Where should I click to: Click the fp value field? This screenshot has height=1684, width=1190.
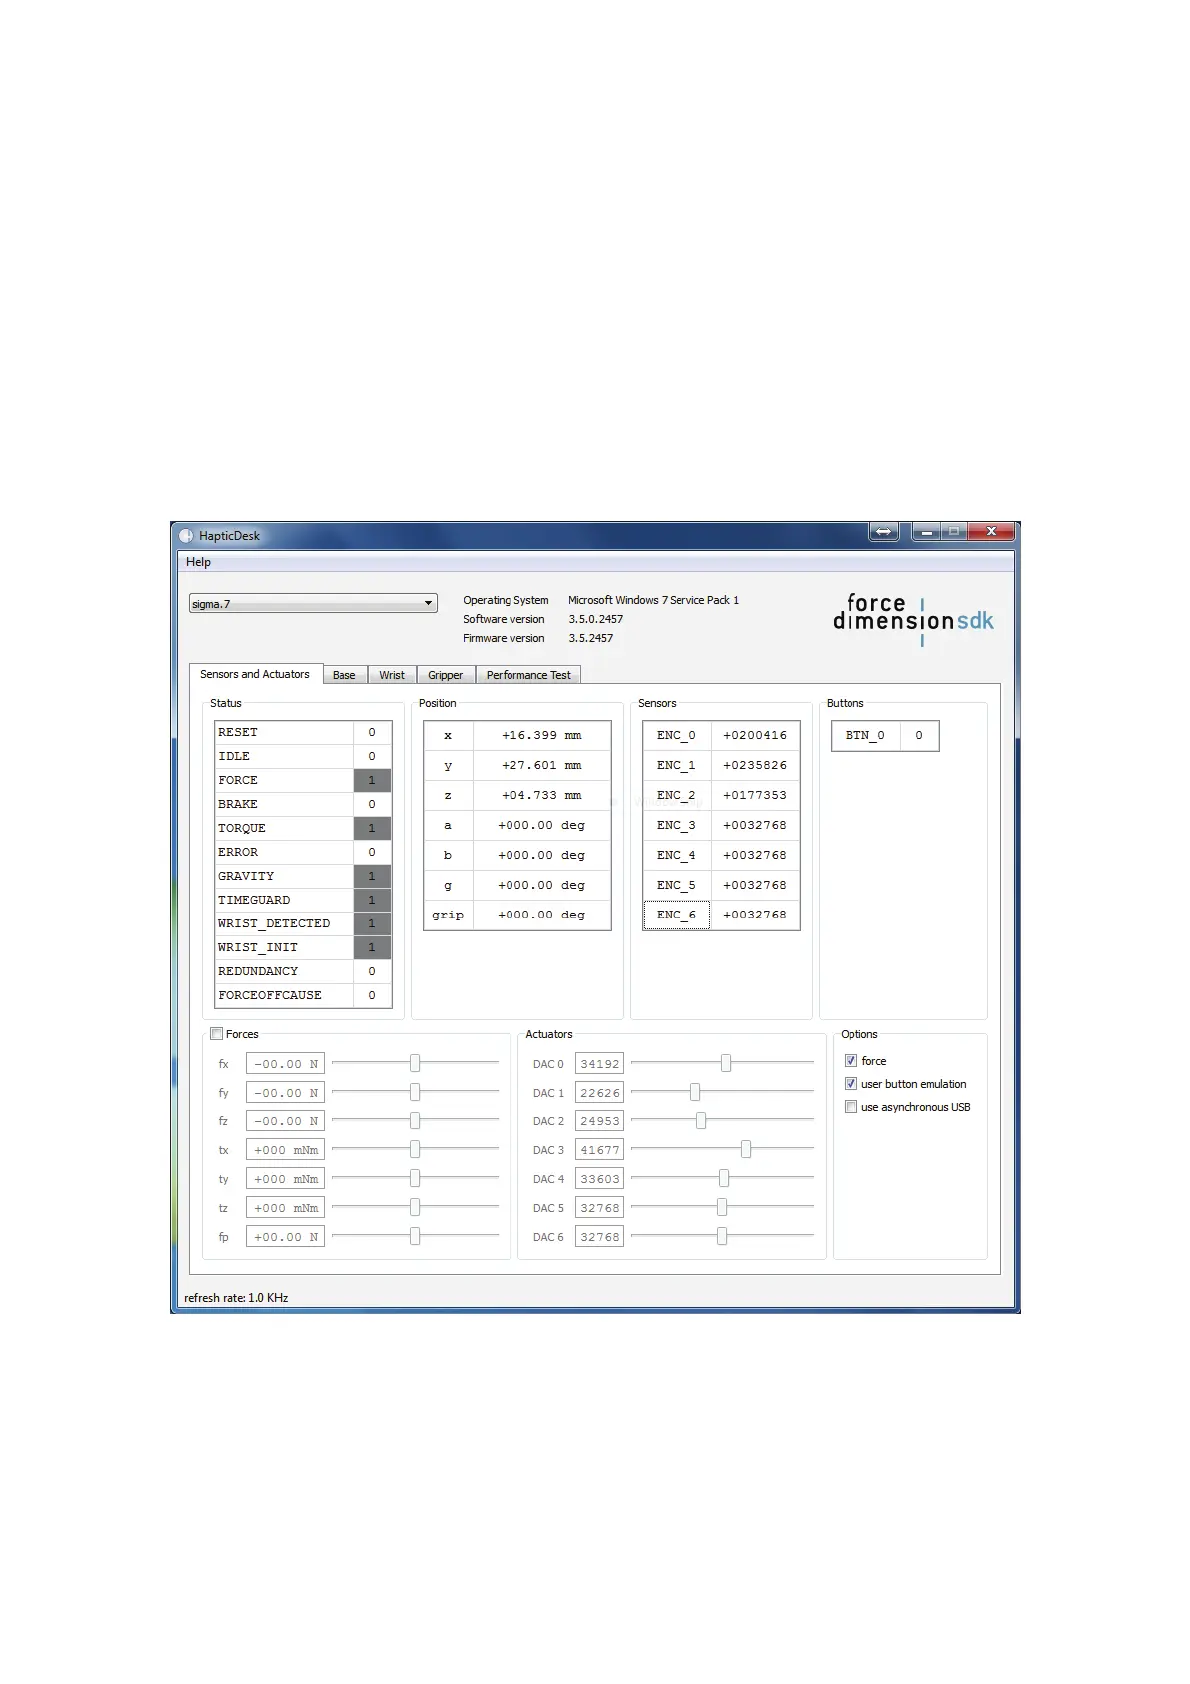(x=285, y=1237)
